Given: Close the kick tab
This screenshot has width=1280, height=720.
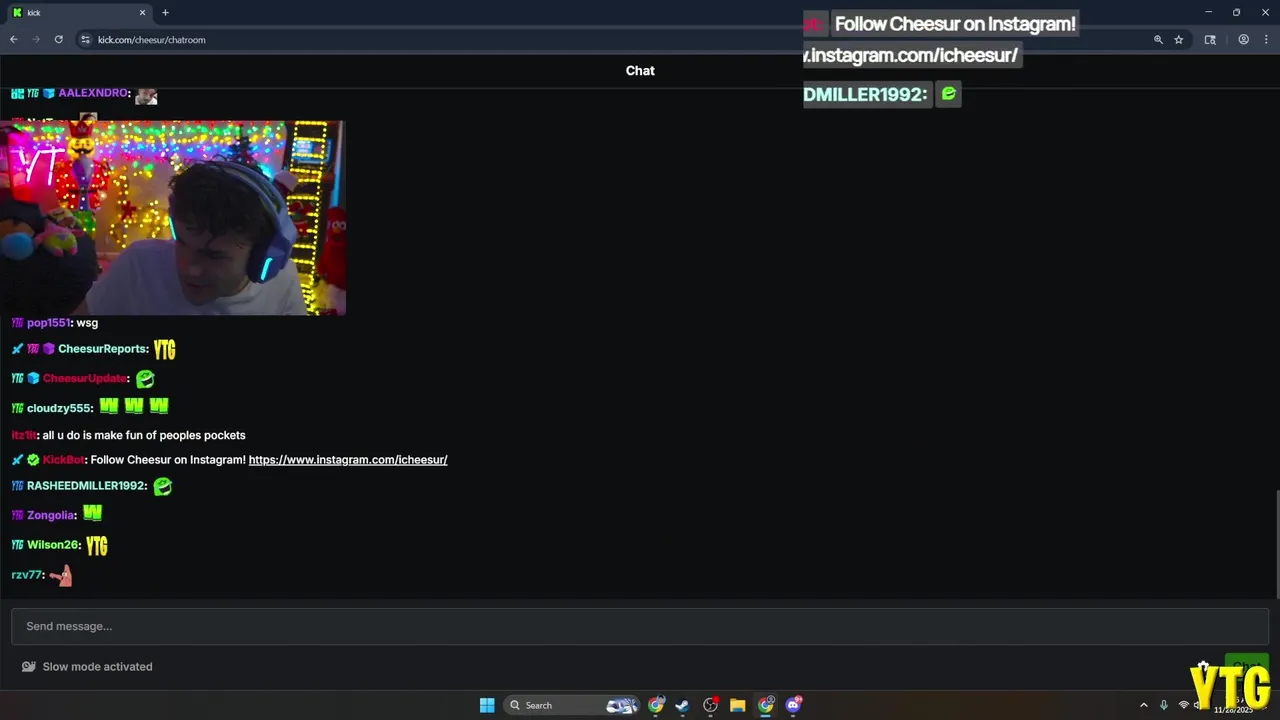Looking at the screenshot, I should (142, 13).
